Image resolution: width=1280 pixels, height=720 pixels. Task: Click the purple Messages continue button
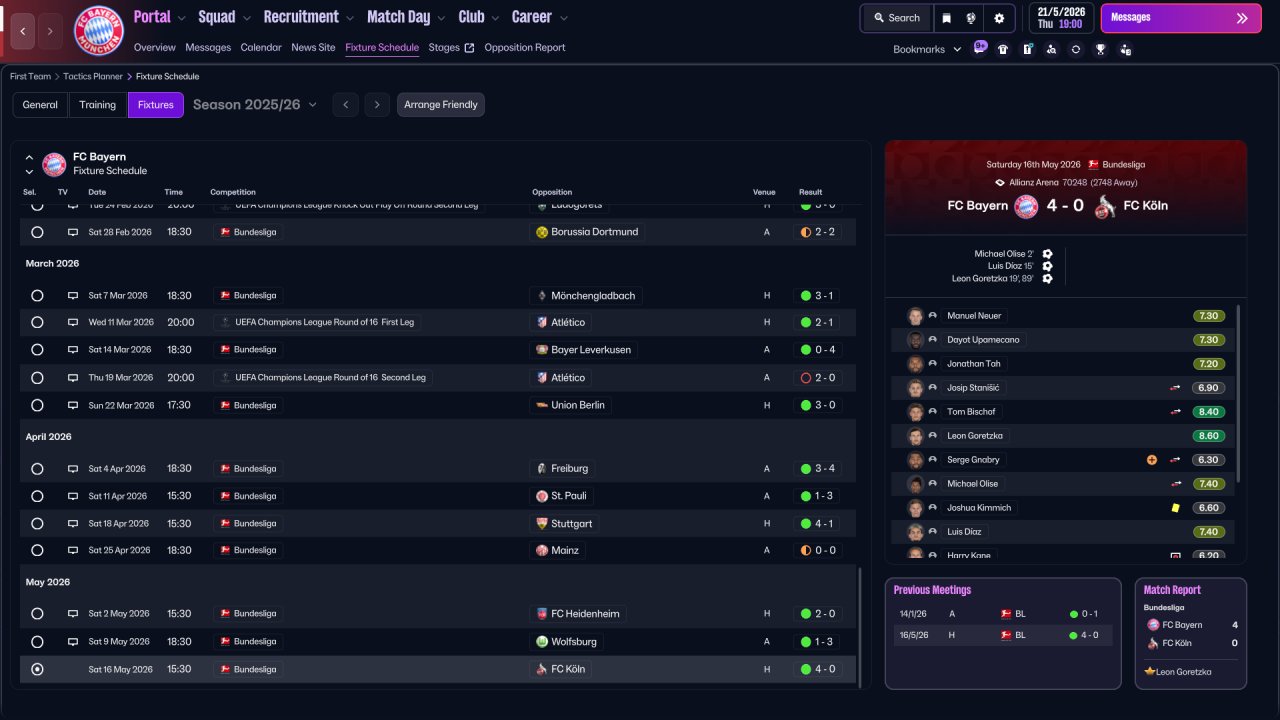1181,18
